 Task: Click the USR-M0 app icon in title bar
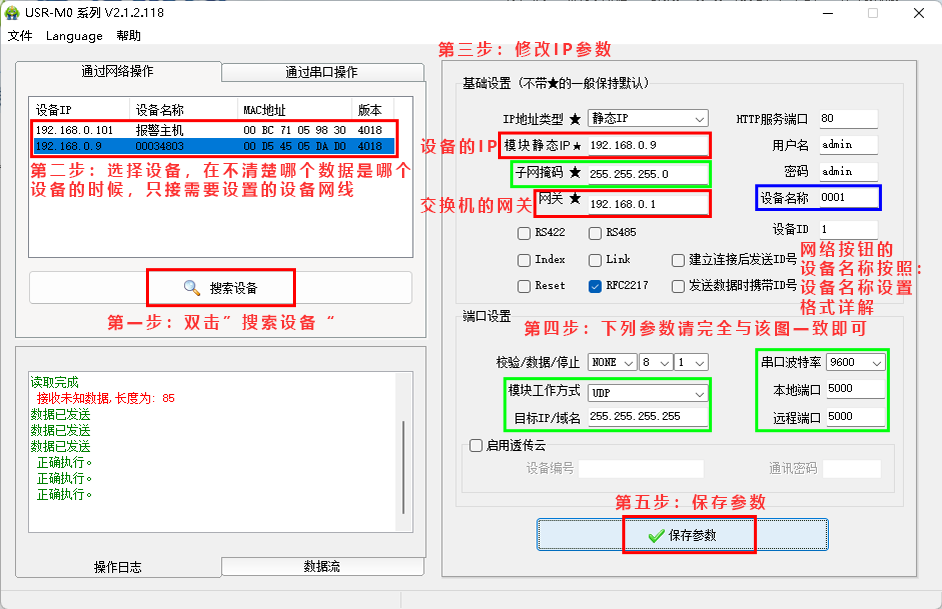point(13,13)
